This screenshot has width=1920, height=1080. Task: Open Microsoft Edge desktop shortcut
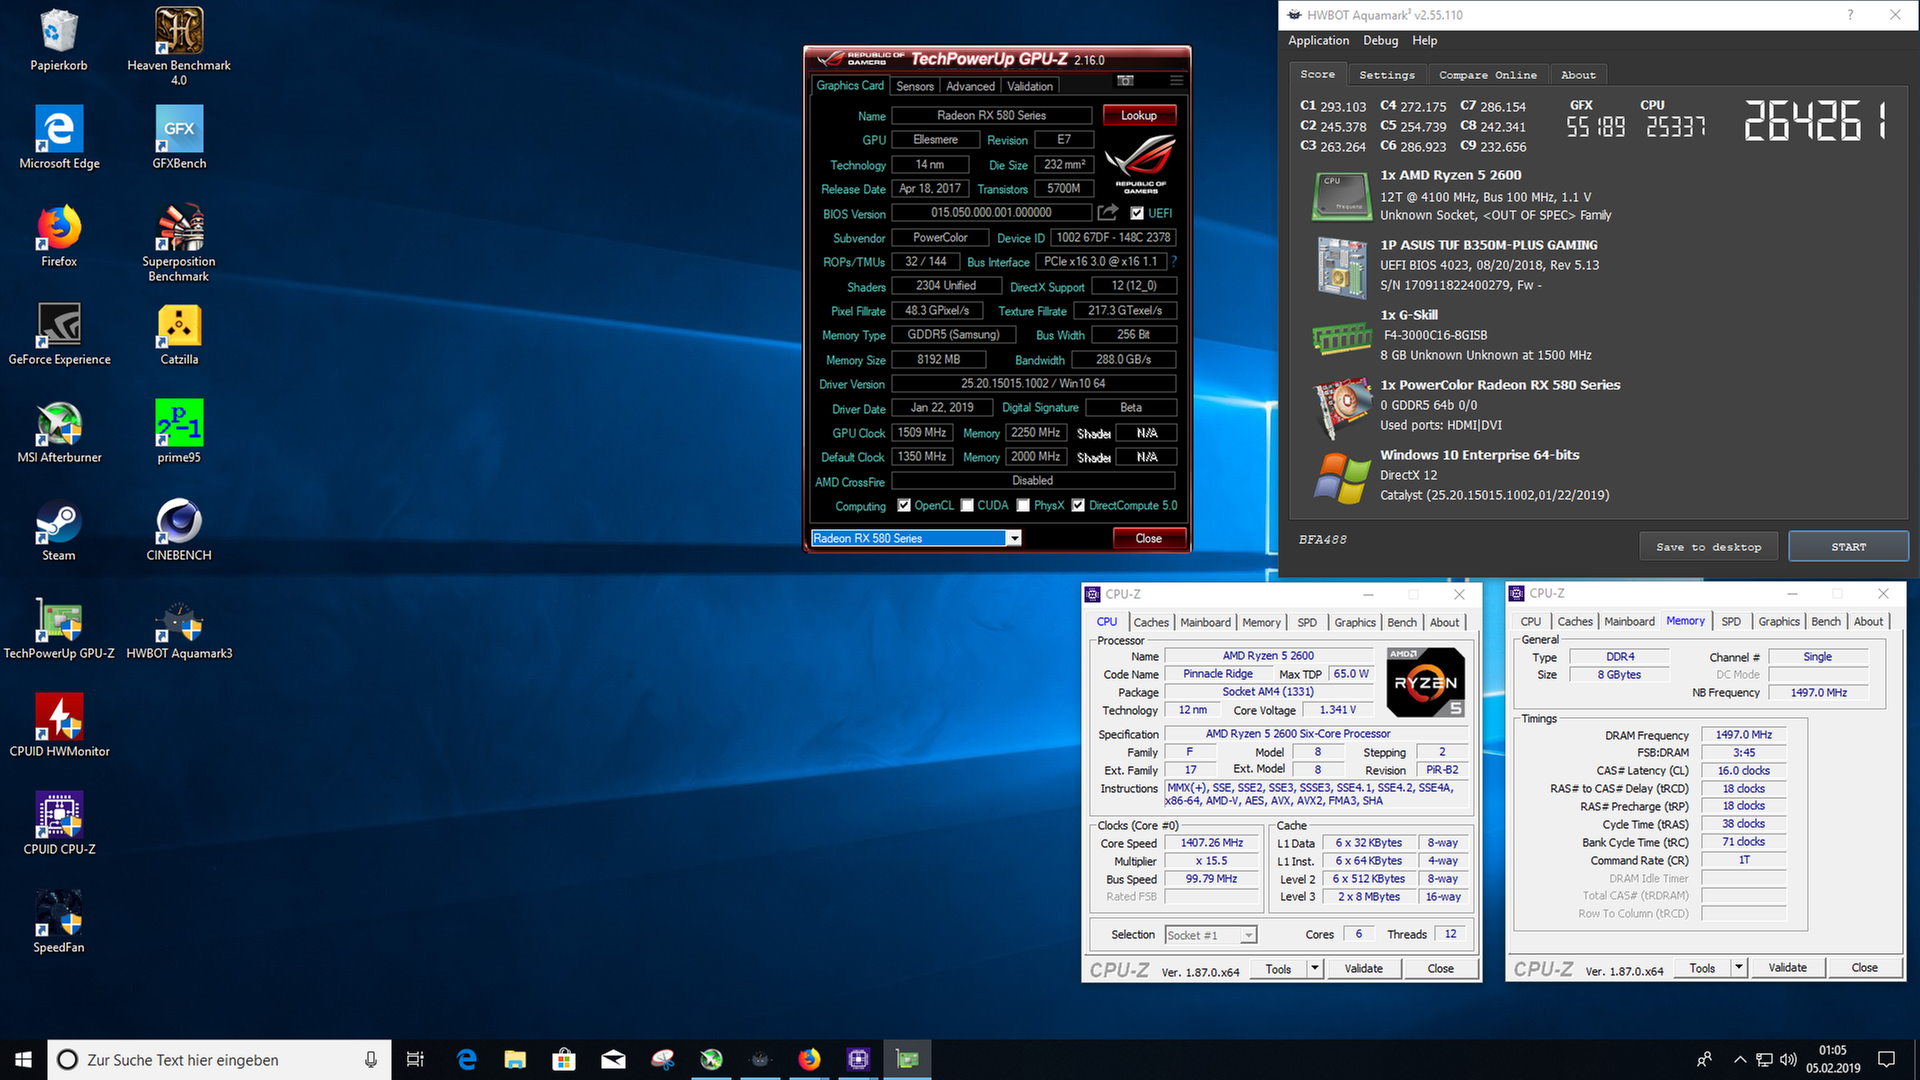59,138
